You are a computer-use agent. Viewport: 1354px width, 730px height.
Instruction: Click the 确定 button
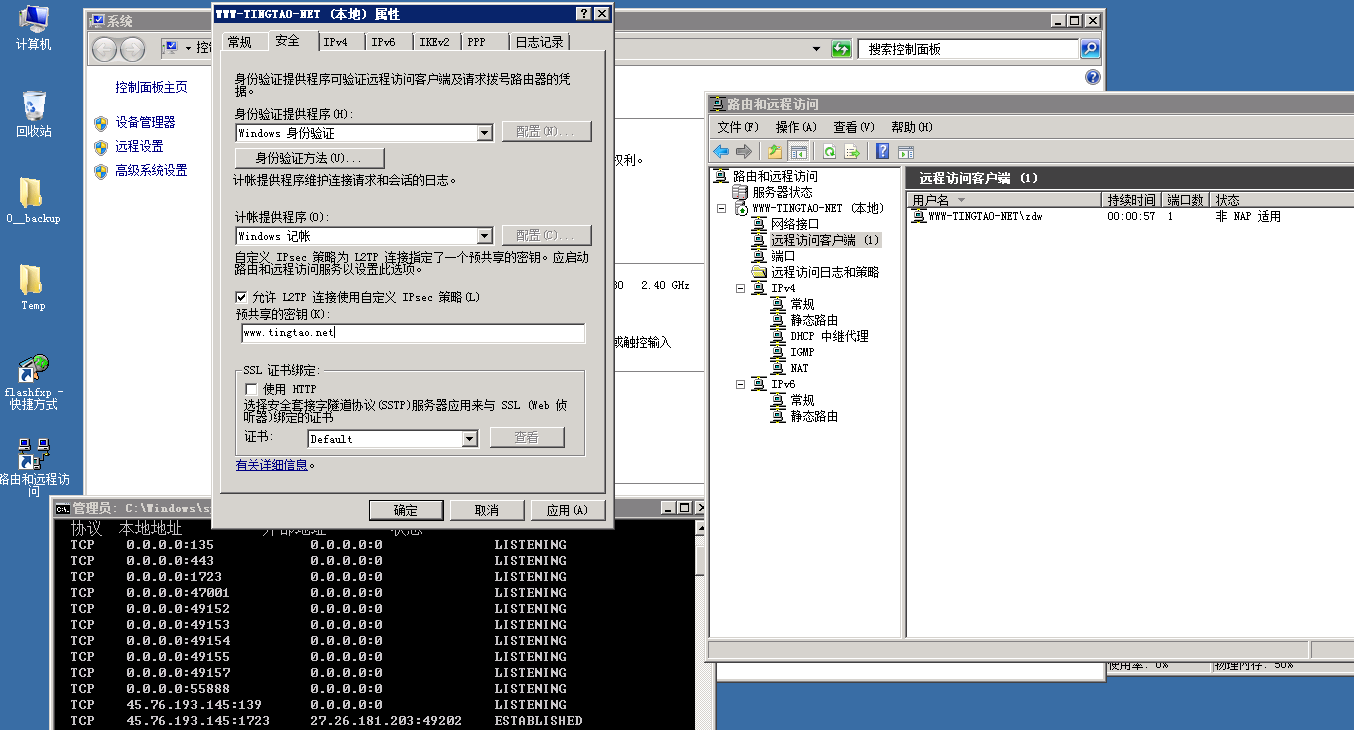point(406,510)
